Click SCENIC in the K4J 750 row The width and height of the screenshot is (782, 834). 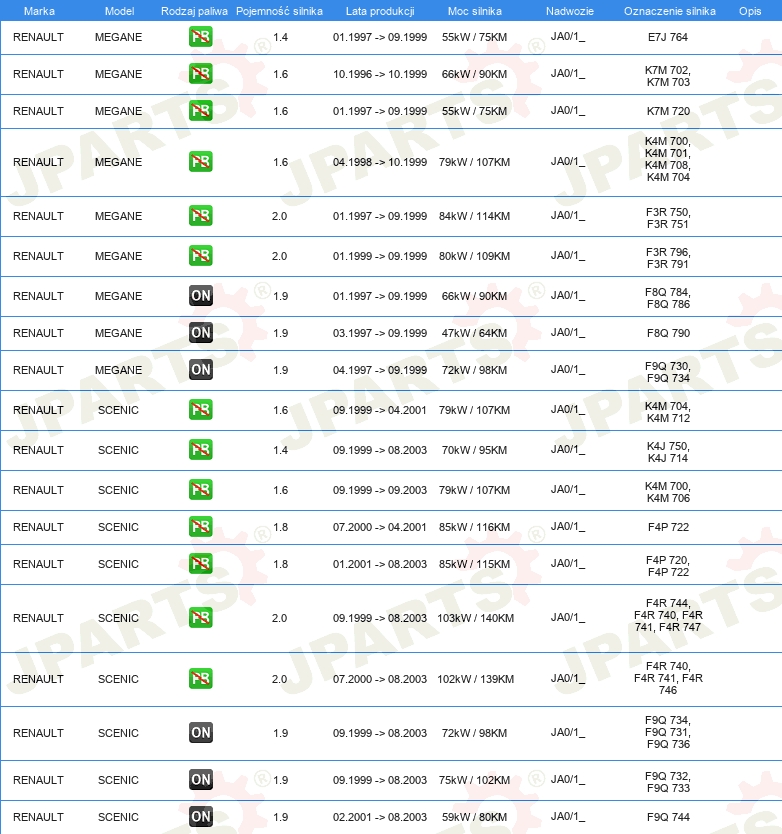click(118, 451)
